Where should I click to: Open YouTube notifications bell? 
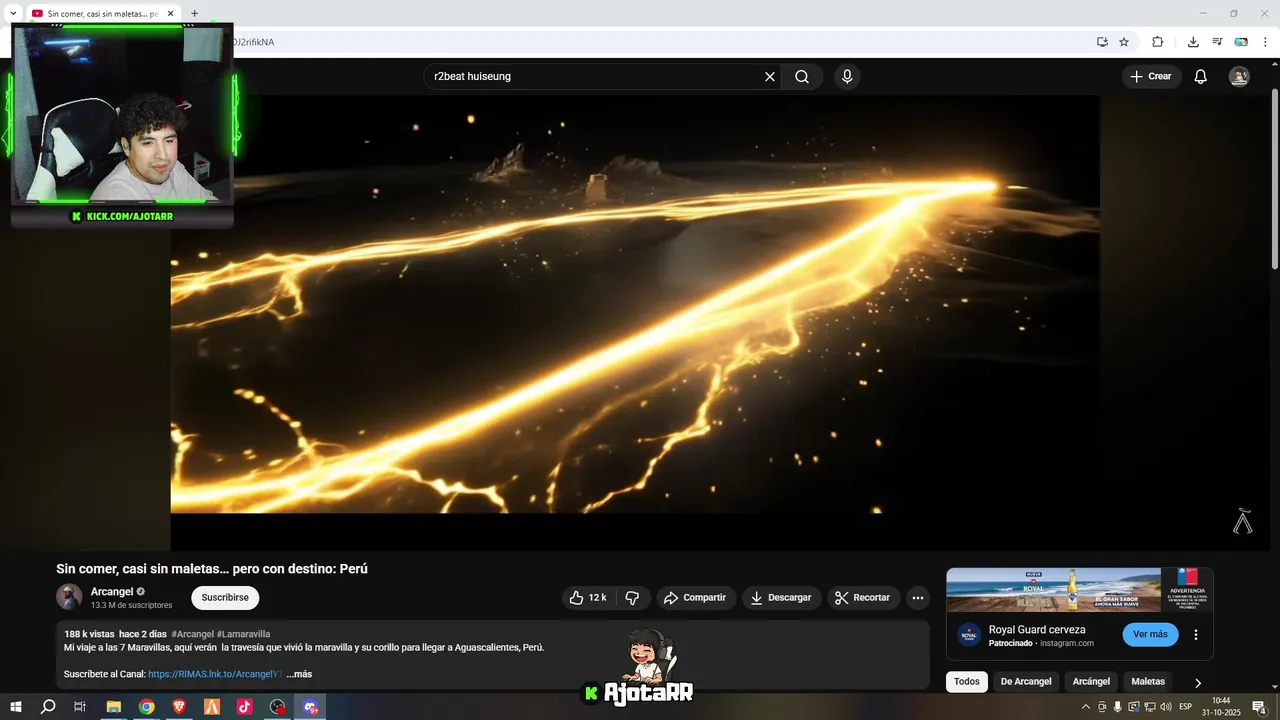[x=1201, y=77]
